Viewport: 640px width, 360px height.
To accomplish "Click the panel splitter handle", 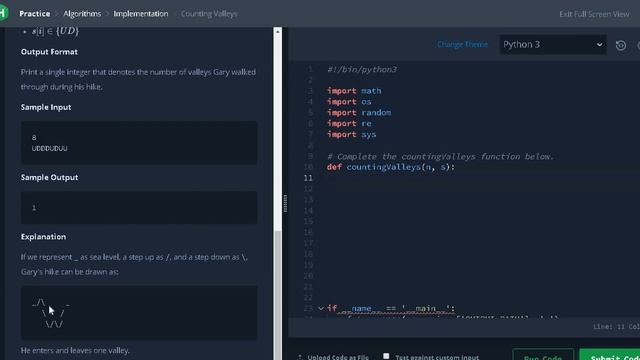I will tap(285, 203).
